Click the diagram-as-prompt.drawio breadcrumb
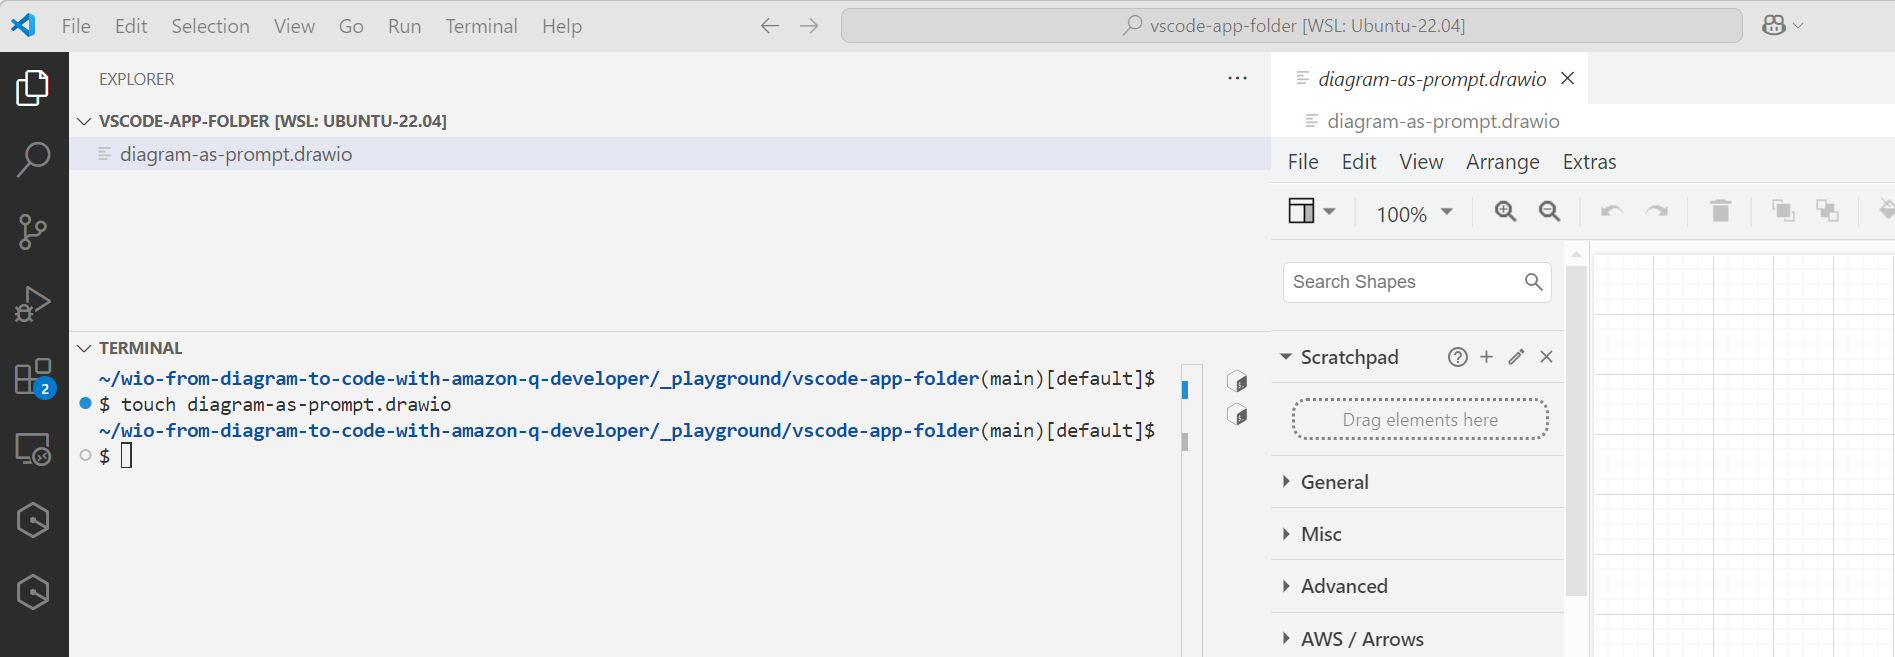 coord(1443,121)
